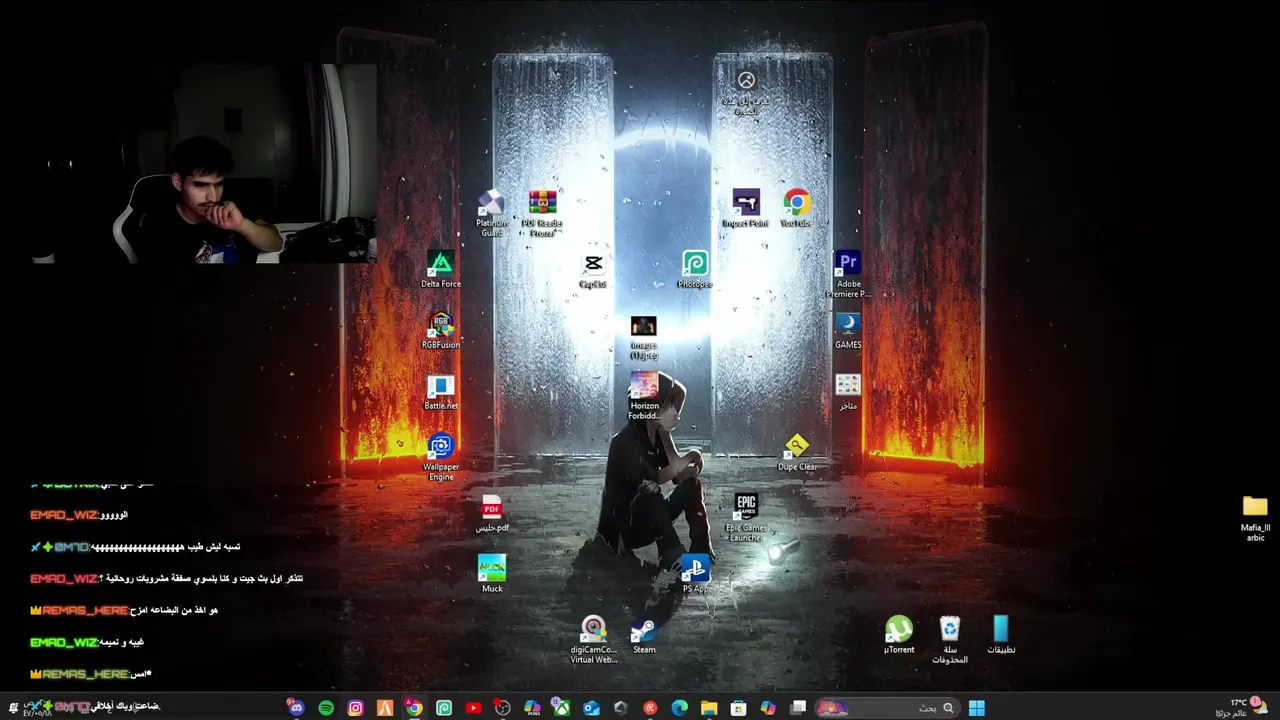Open Photopea from the taskbar
1280x720 pixels.
point(444,708)
